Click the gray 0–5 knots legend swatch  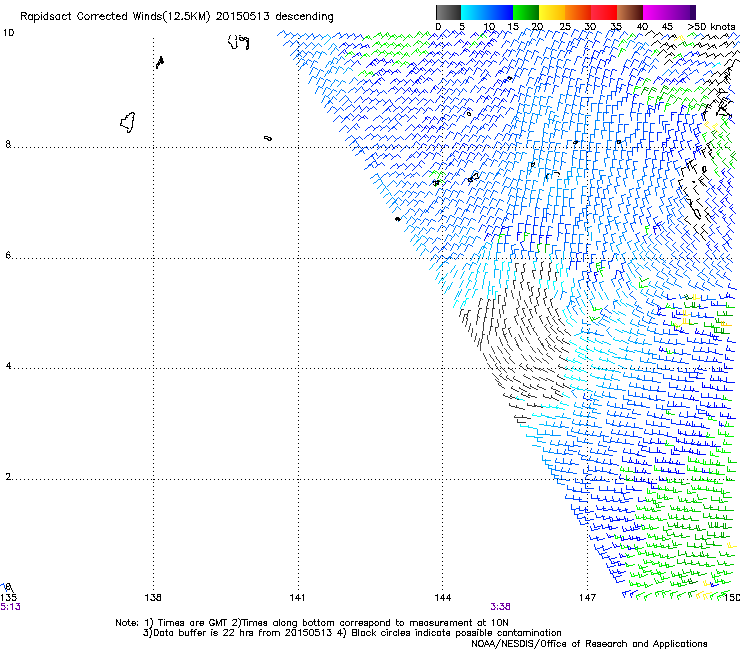tap(448, 12)
